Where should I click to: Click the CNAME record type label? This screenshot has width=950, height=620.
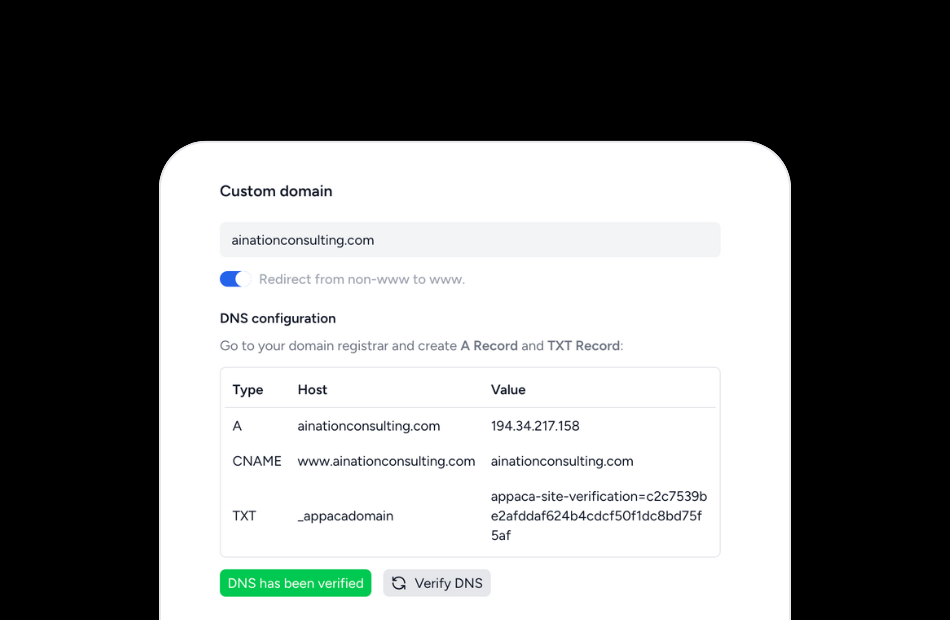pyautogui.click(x=257, y=461)
